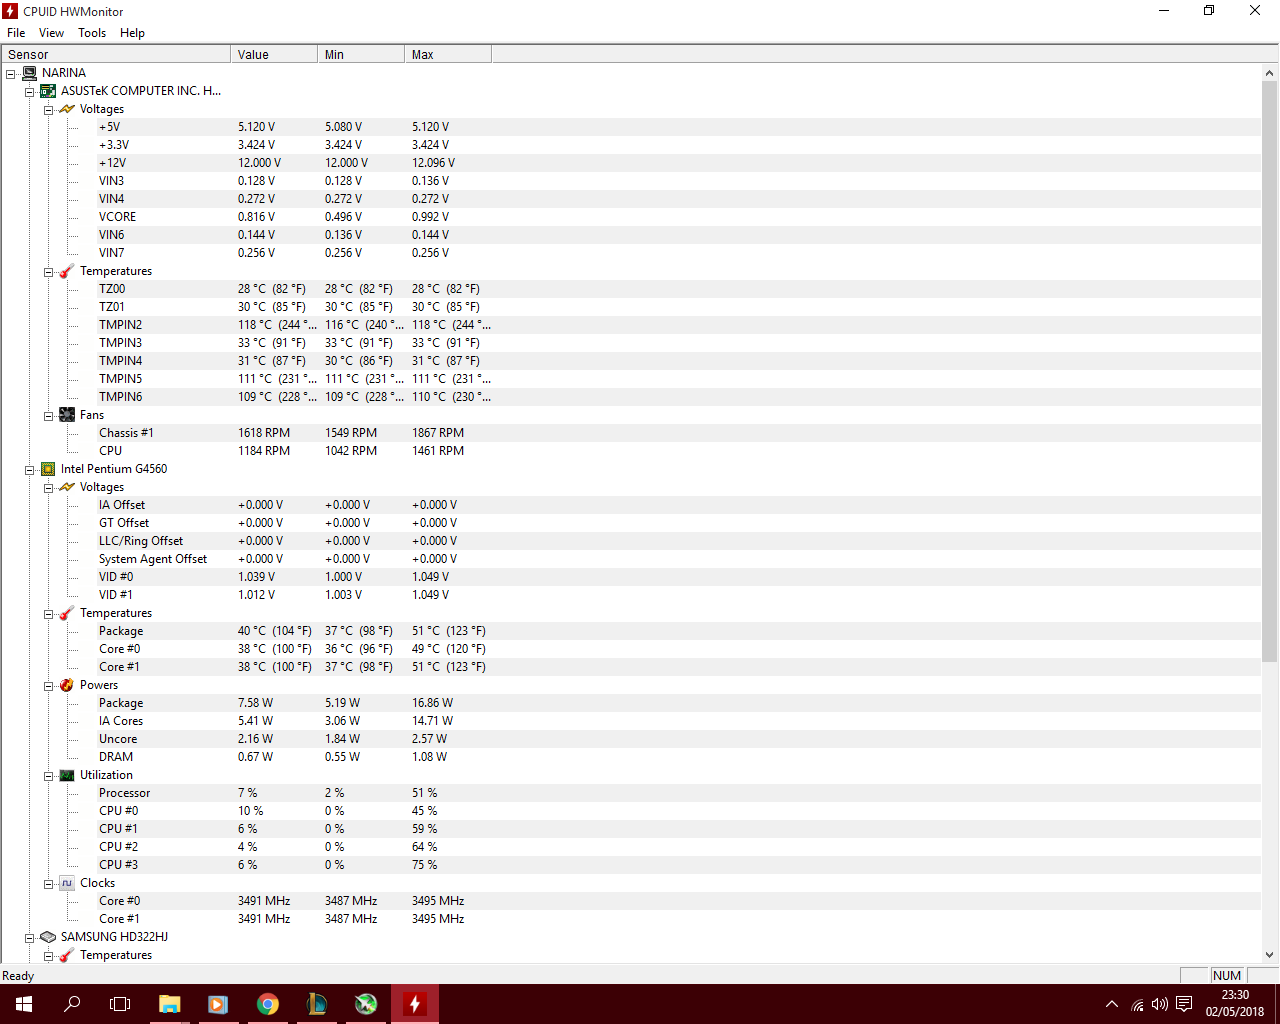Open the Action Center notifications icon
Screen dimensions: 1280x1024
click(x=1184, y=1004)
